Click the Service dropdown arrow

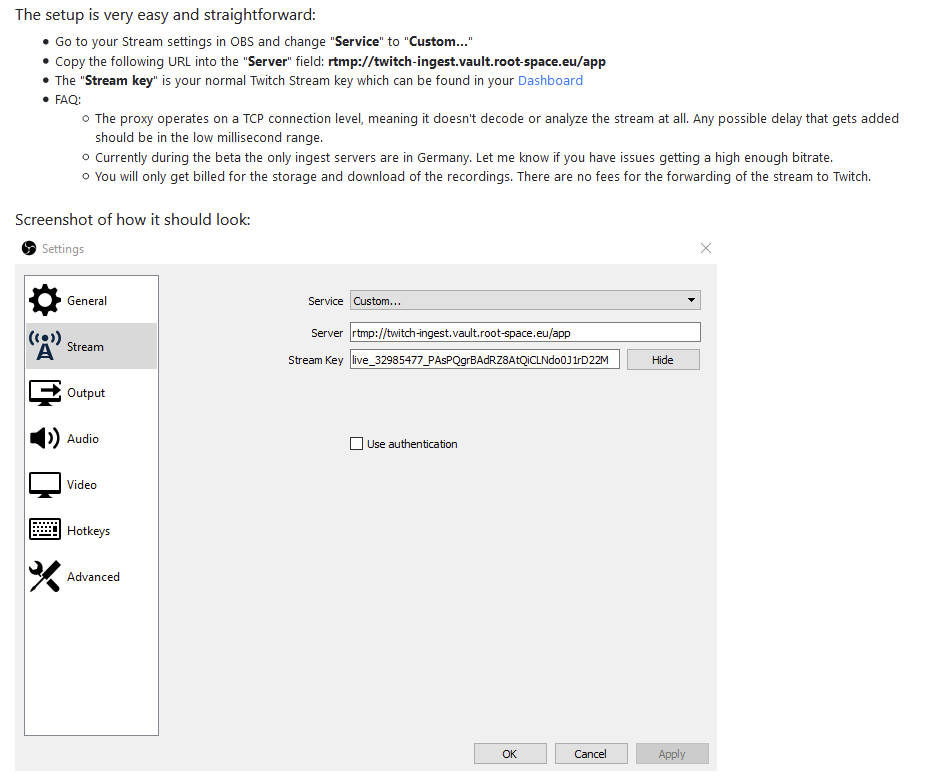tap(691, 300)
